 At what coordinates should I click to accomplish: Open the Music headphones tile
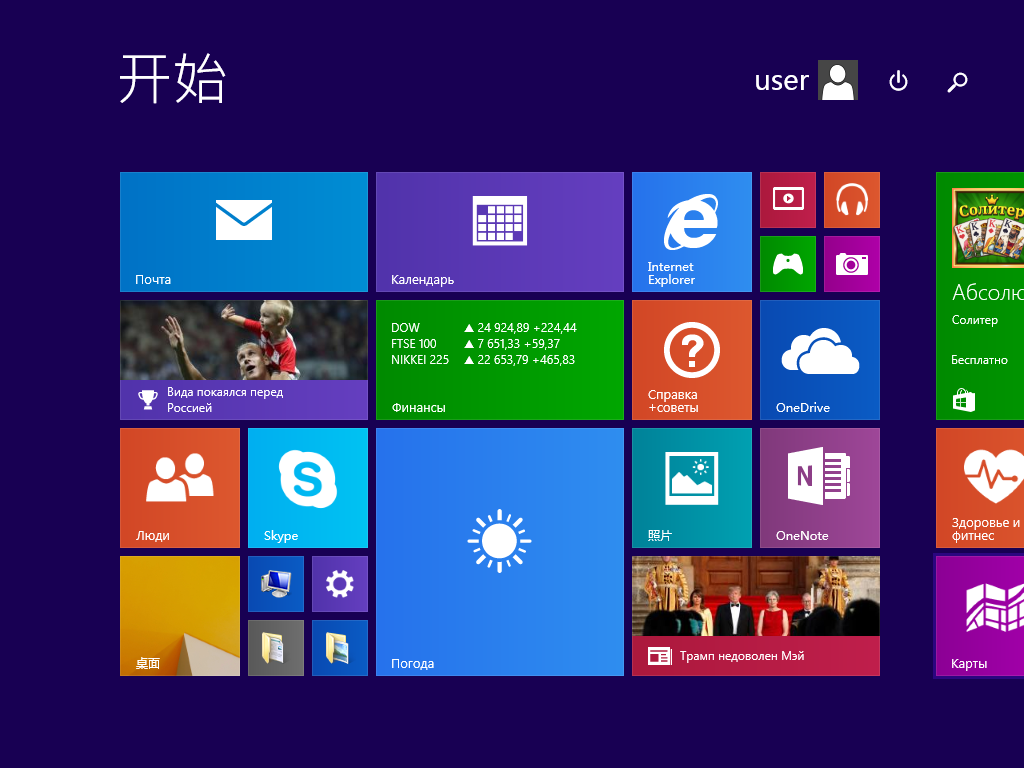pos(851,199)
